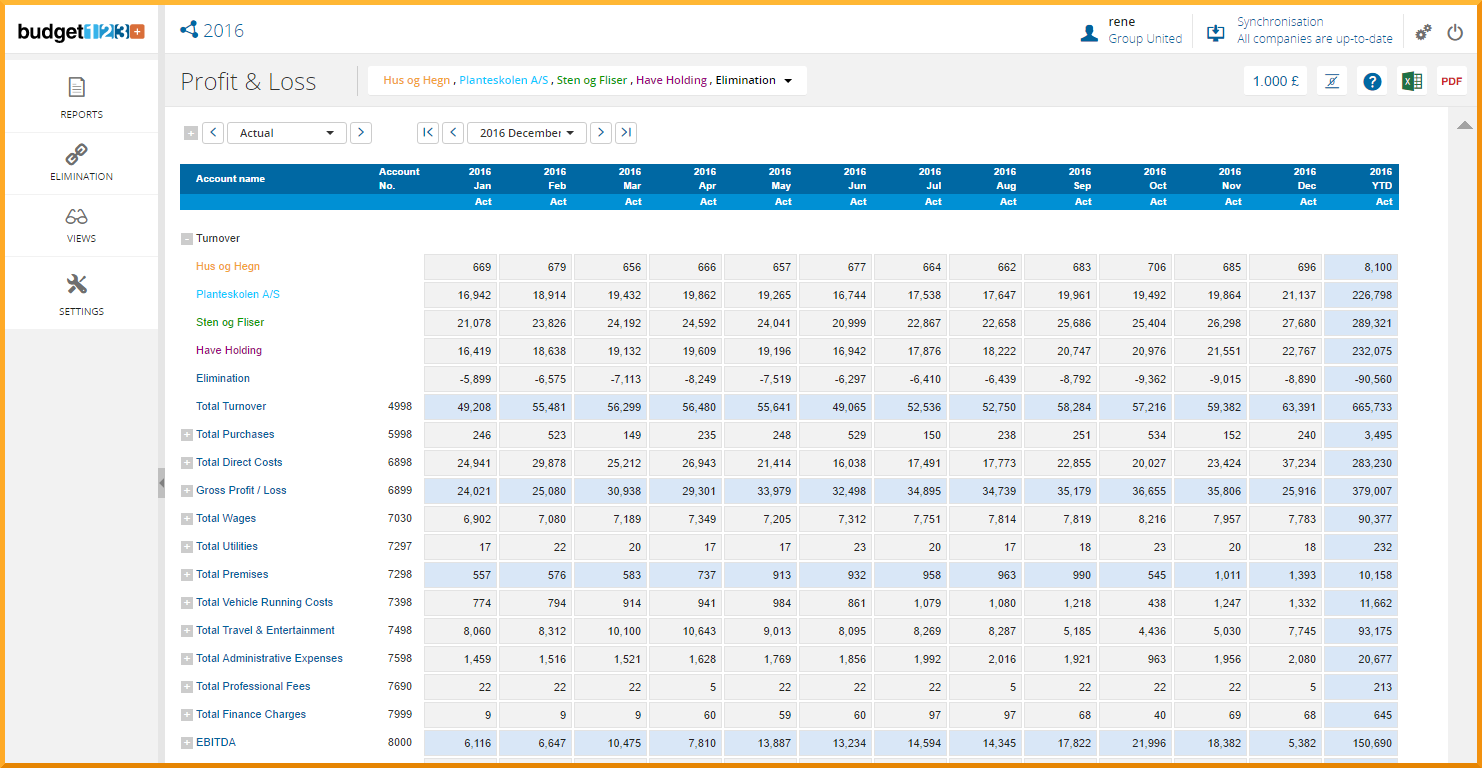Click the power logout icon

click(1455, 32)
